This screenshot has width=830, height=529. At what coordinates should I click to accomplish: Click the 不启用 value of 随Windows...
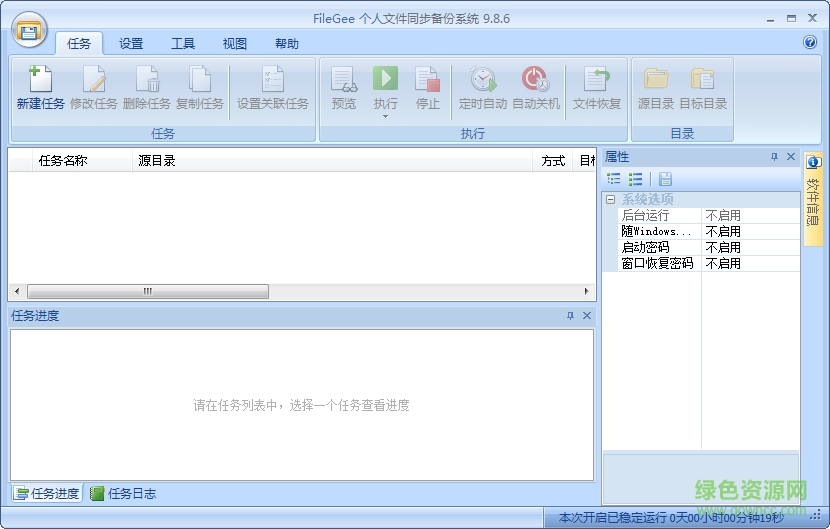click(723, 231)
